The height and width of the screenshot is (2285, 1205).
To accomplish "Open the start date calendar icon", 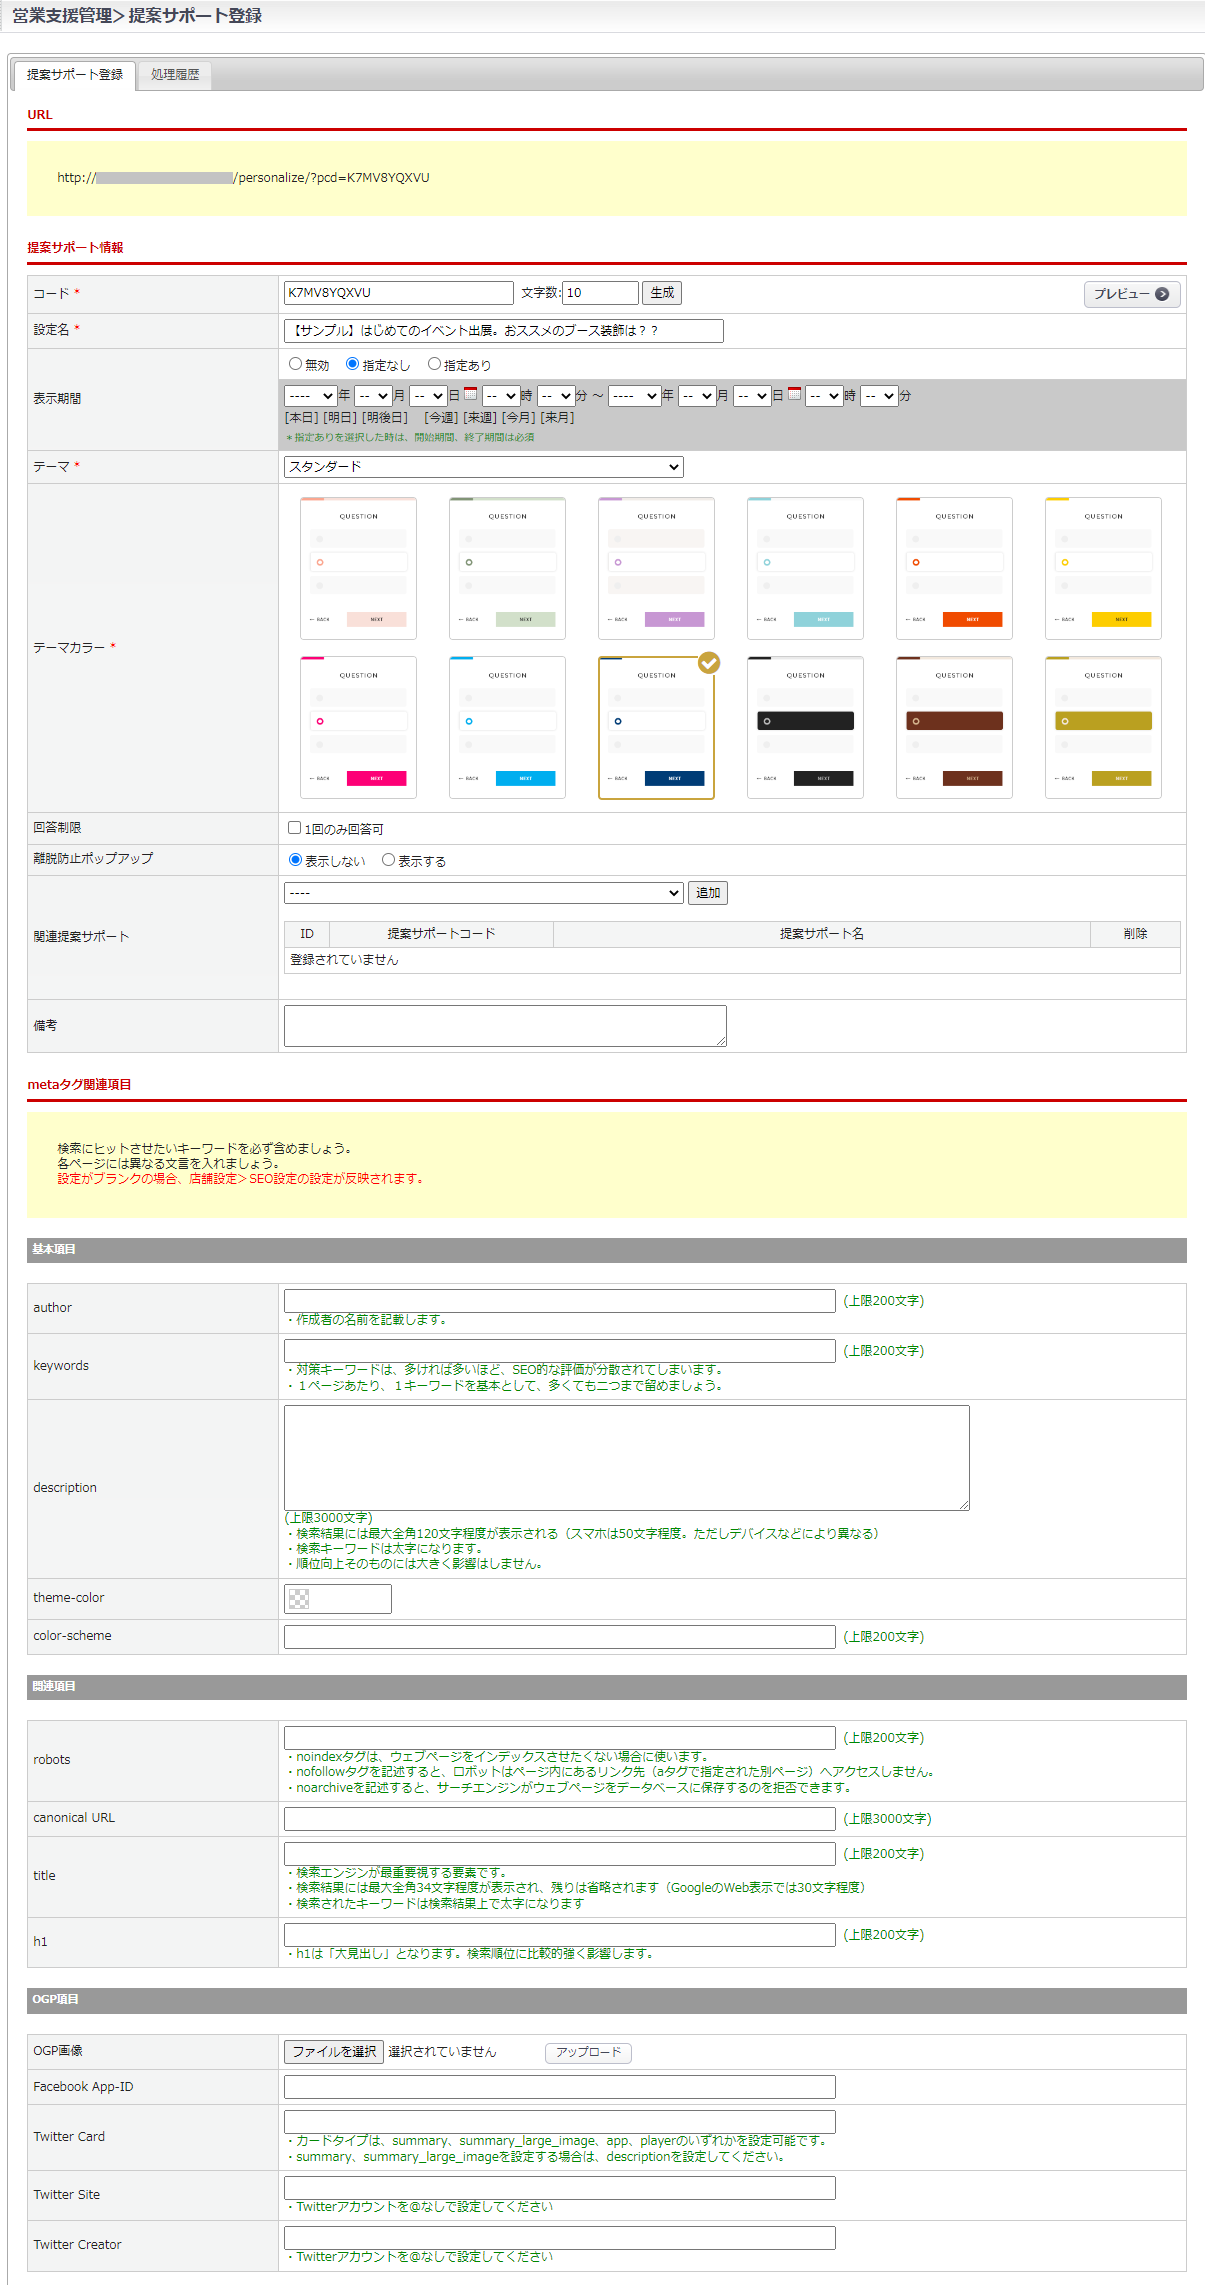I will [470, 394].
